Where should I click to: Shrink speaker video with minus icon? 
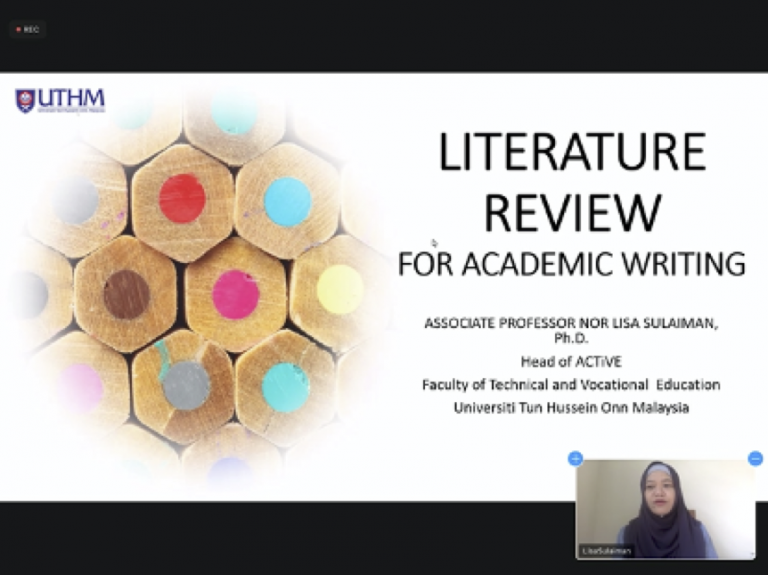756,459
